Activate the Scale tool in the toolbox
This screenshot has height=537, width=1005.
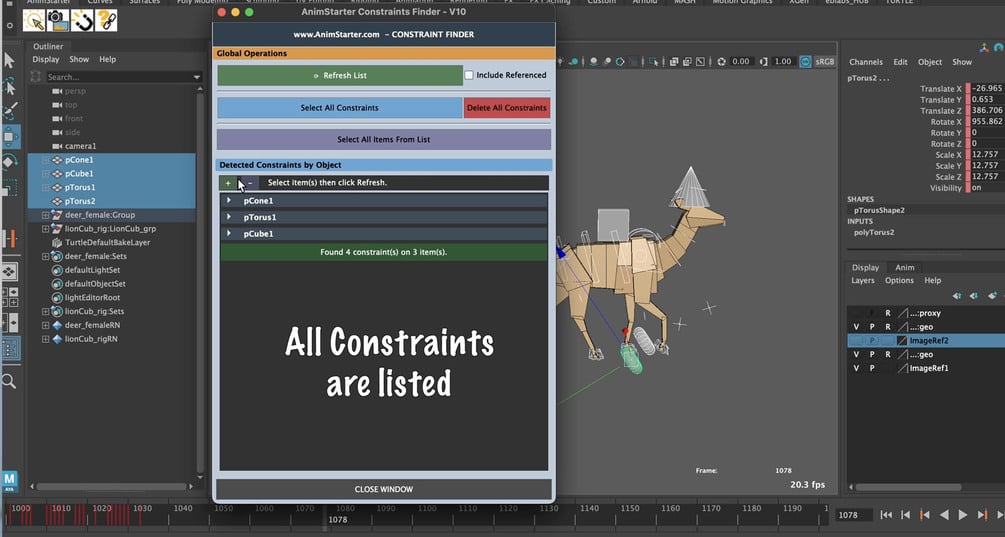pyautogui.click(x=10, y=188)
